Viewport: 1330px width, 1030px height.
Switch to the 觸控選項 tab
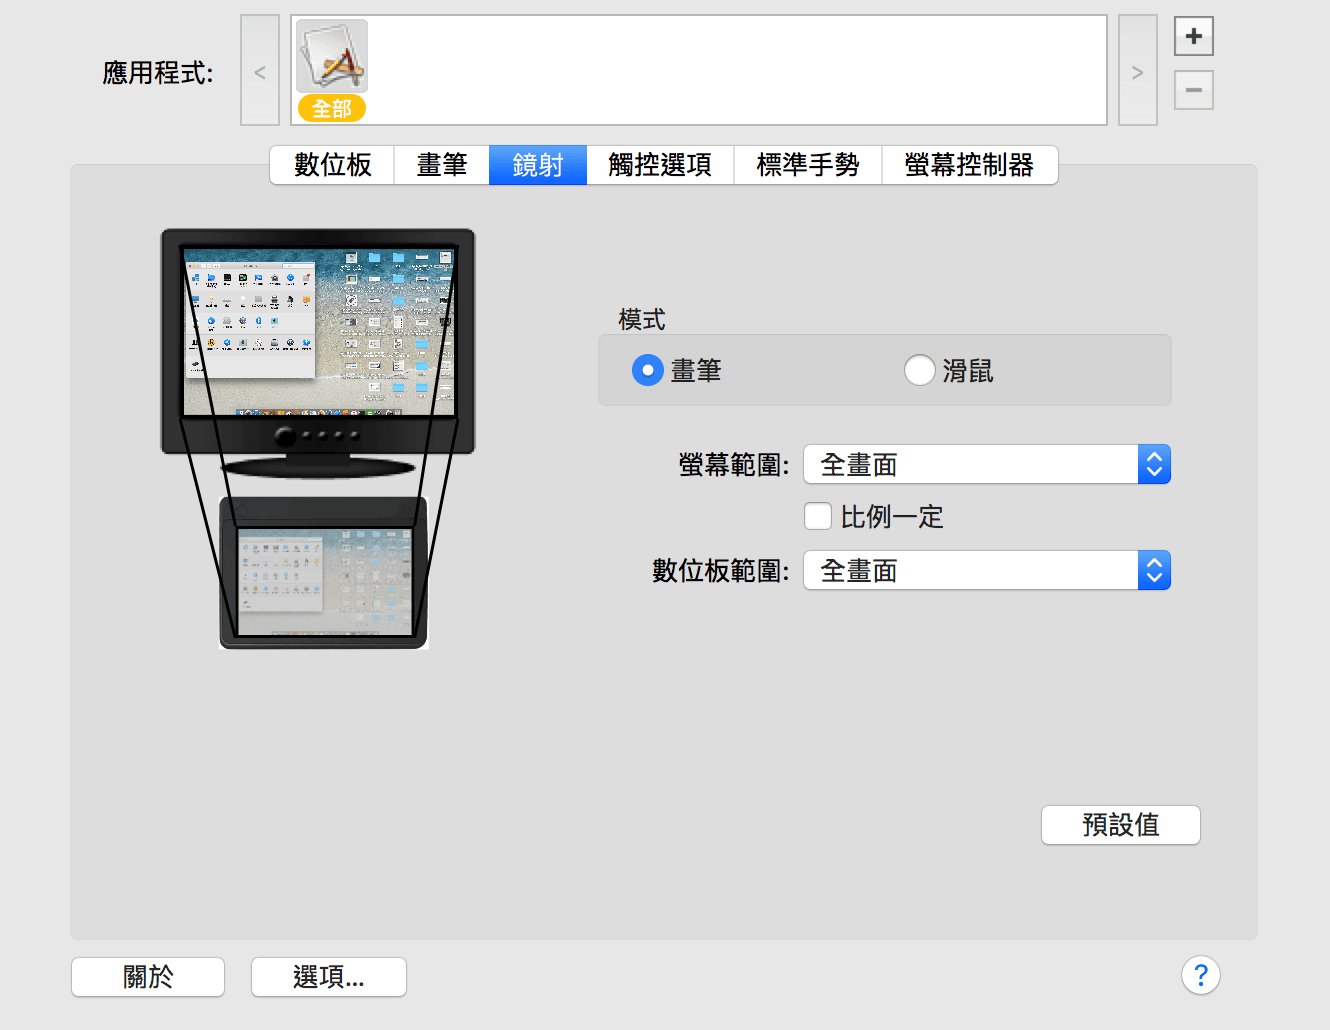660,165
